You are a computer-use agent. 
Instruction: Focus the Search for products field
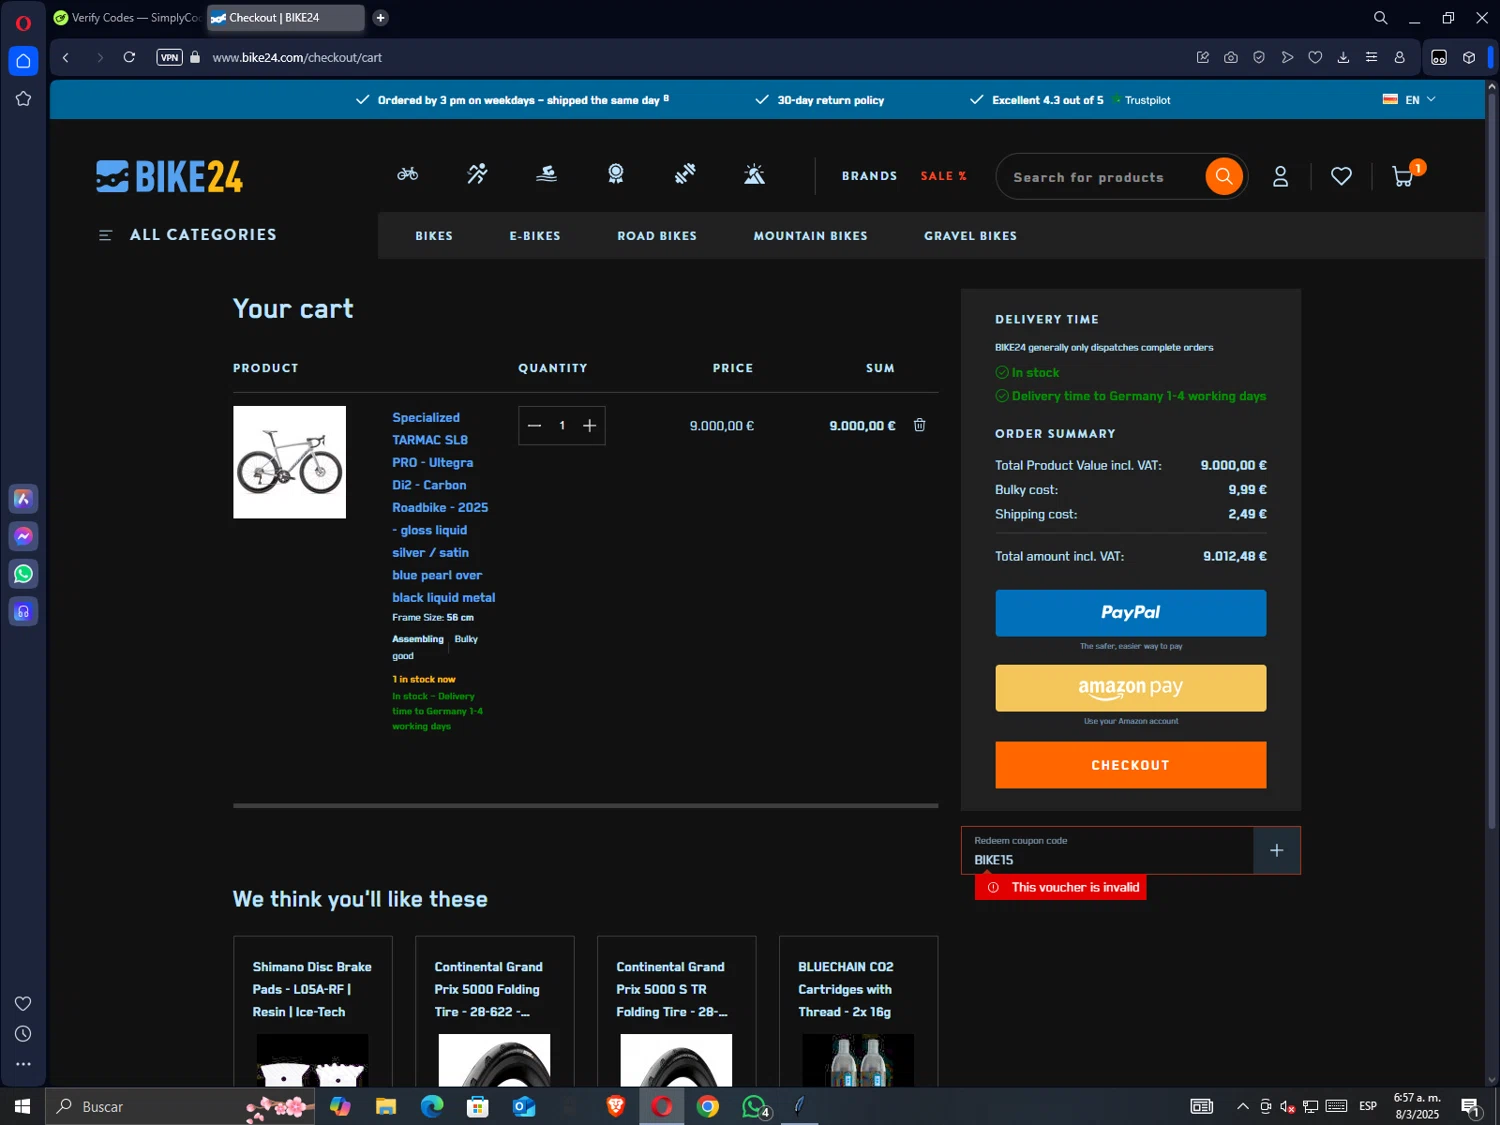point(1100,177)
